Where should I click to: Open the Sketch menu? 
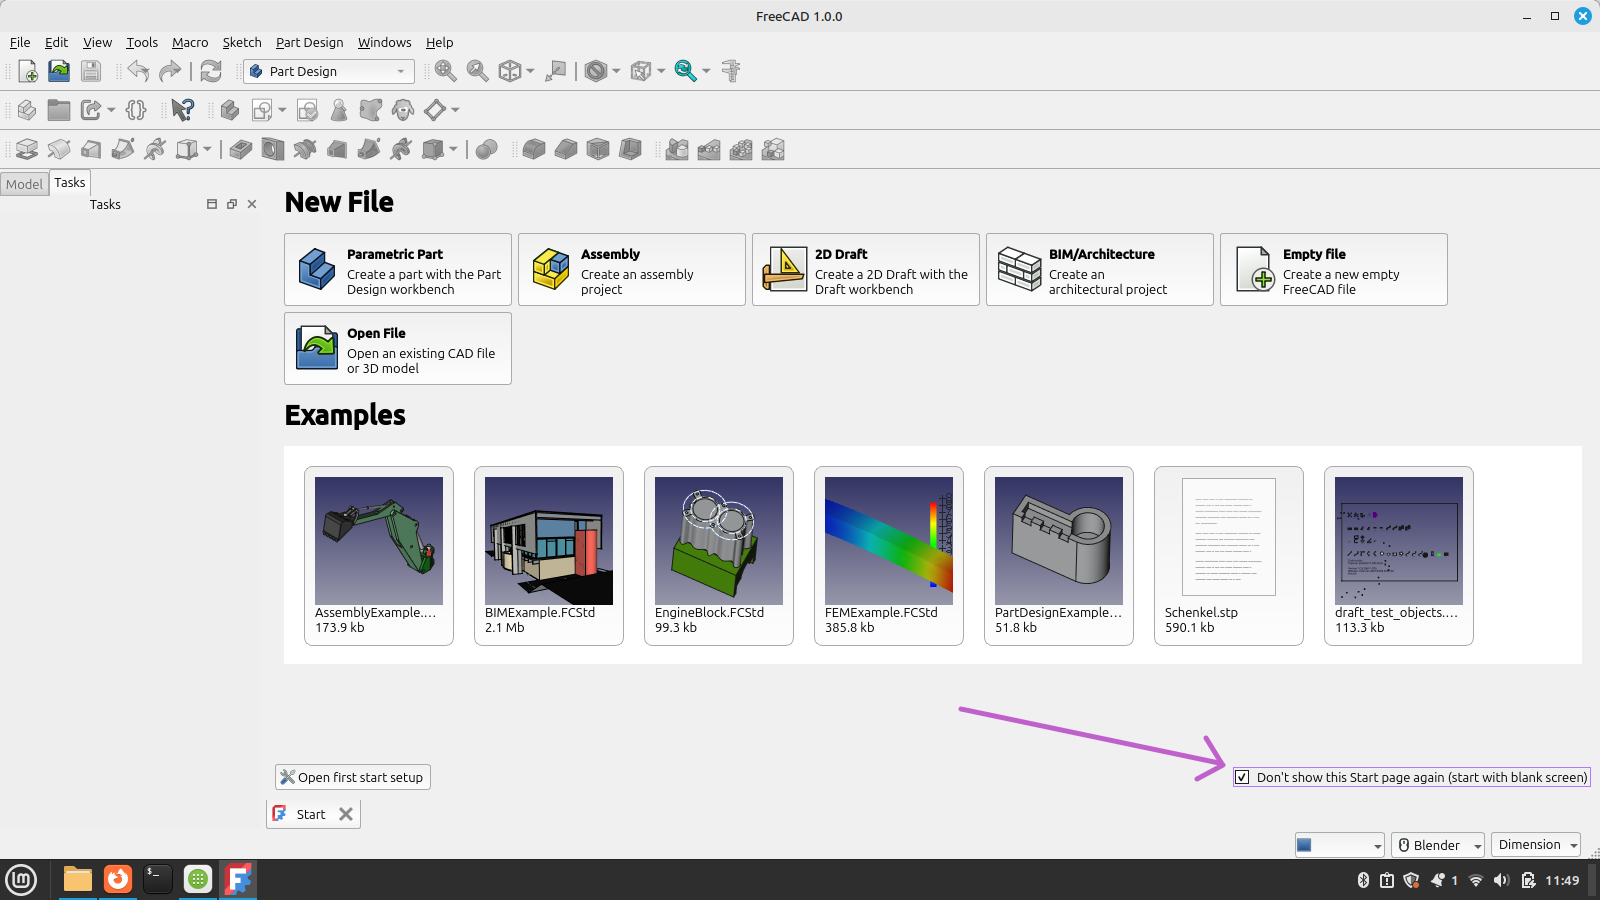[x=242, y=42]
